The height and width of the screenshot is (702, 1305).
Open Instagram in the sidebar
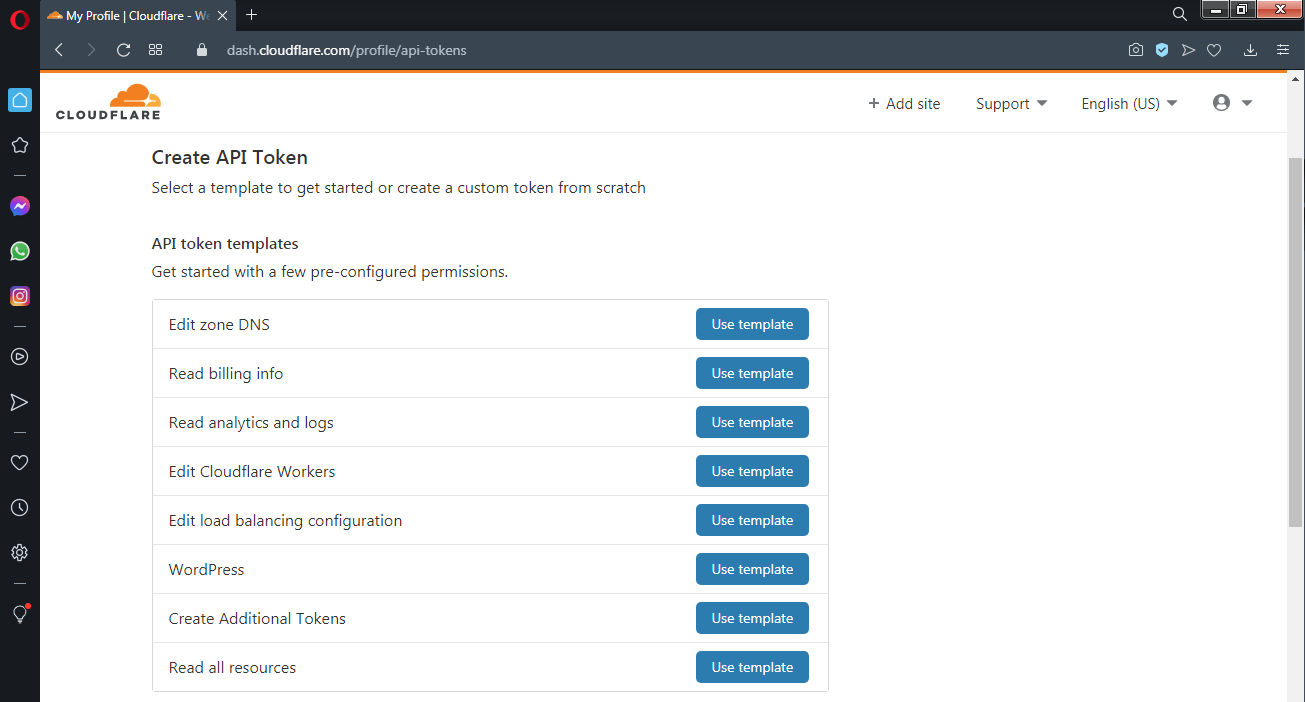pos(20,296)
